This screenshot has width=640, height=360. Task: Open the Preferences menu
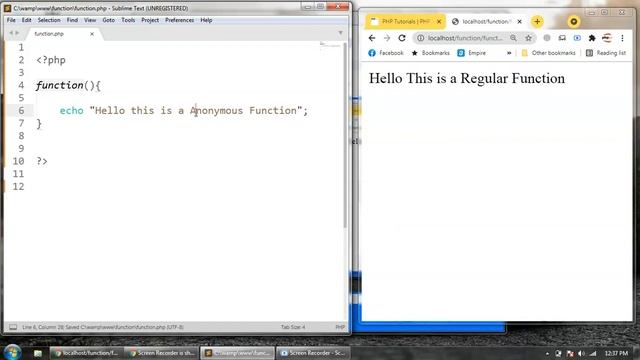click(x=179, y=20)
